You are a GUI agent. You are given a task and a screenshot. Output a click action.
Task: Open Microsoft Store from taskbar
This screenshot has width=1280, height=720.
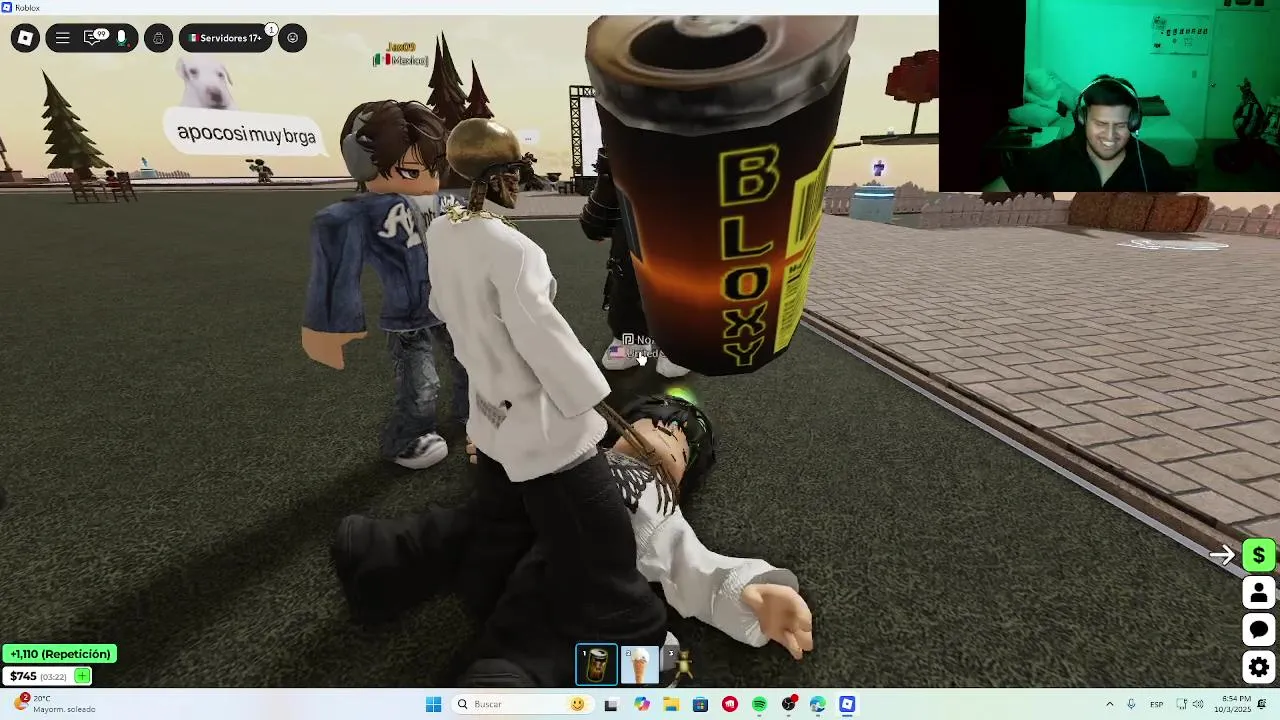pyautogui.click(x=700, y=704)
